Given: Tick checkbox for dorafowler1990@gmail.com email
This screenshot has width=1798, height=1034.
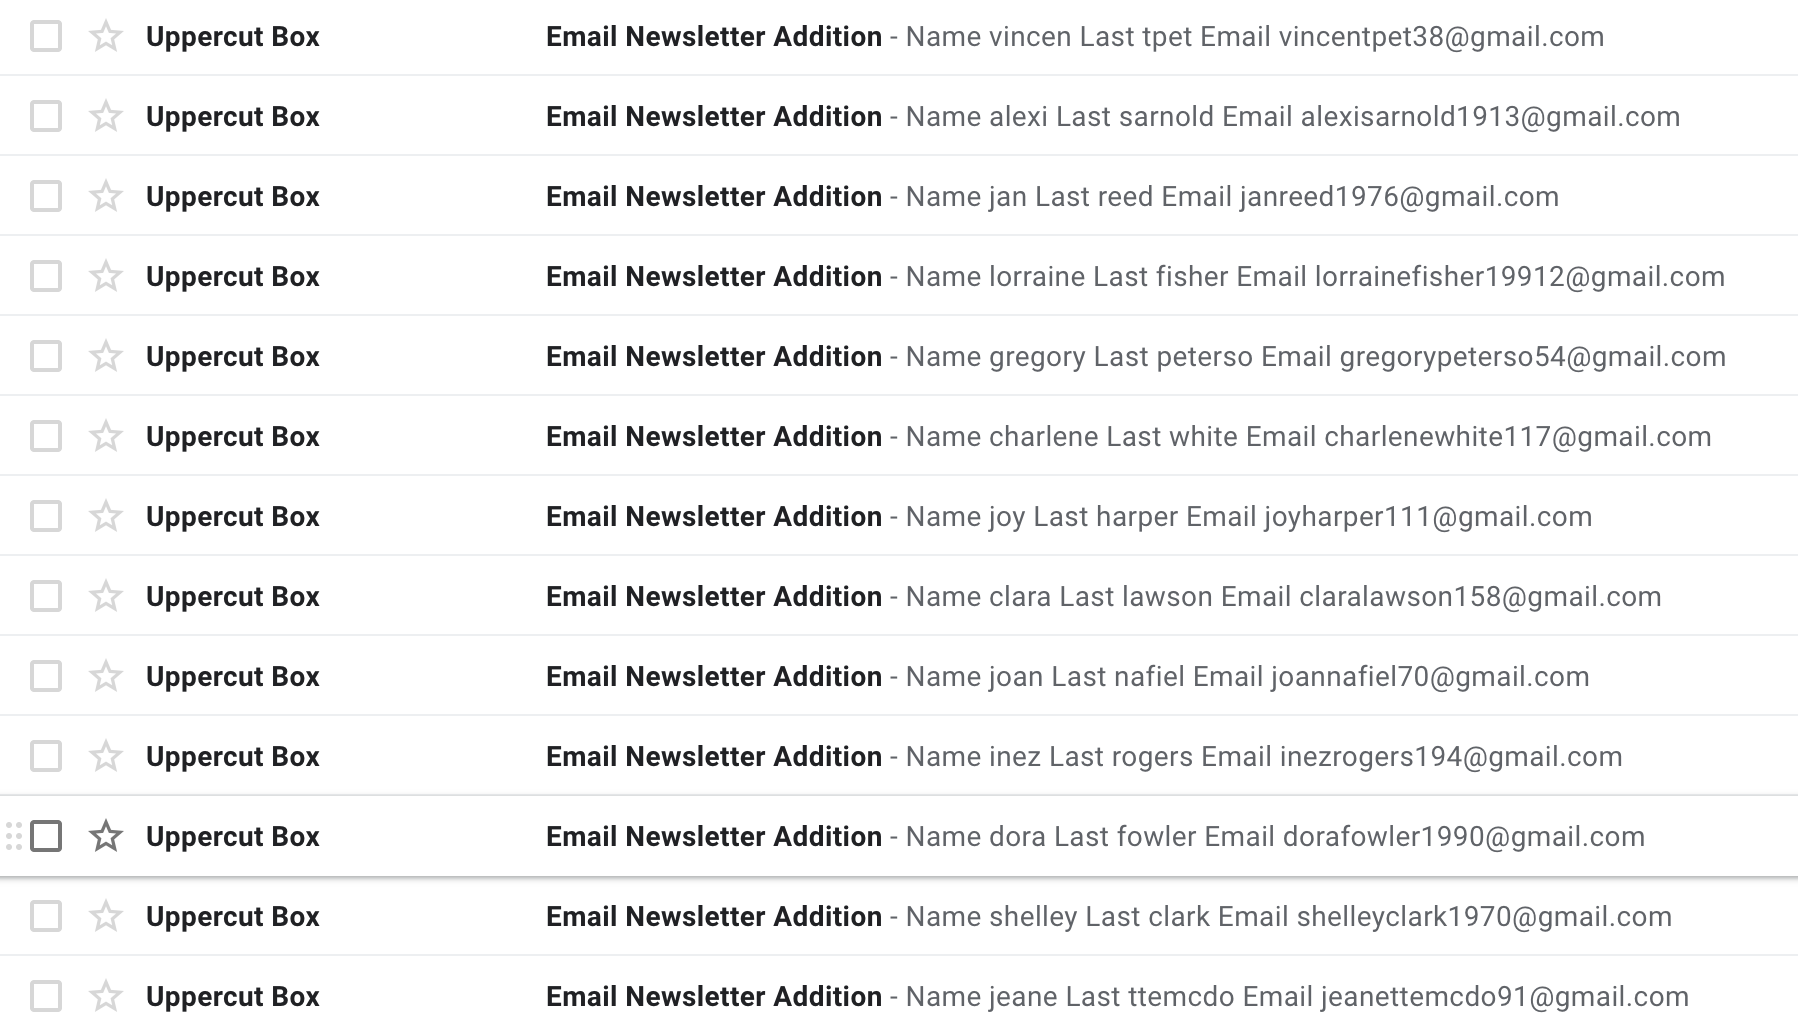Looking at the screenshot, I should (46, 837).
